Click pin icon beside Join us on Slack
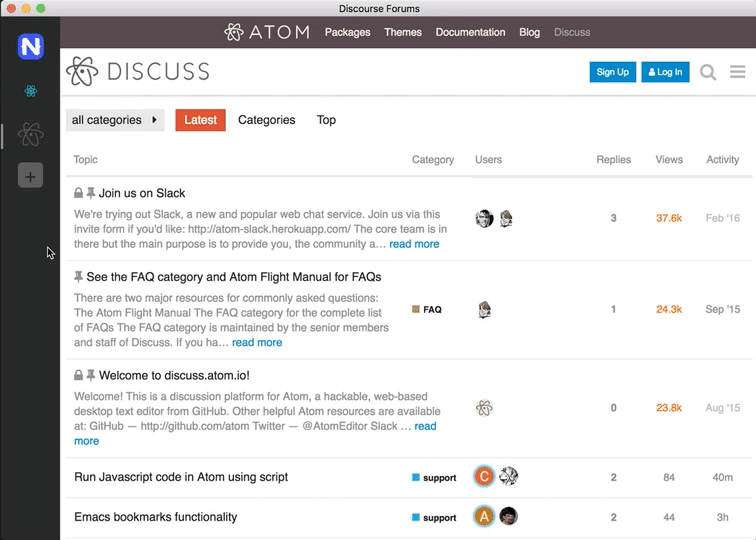The width and height of the screenshot is (756, 540). [x=91, y=193]
